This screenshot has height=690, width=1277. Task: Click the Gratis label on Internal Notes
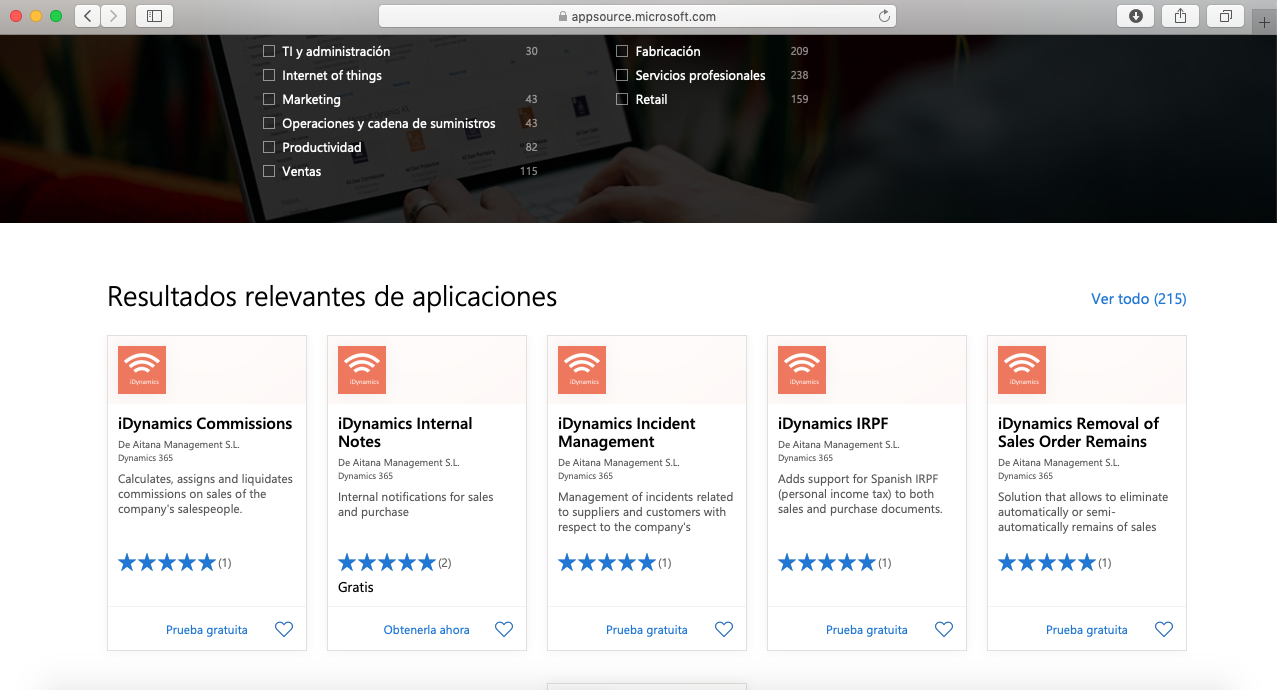pos(356,587)
